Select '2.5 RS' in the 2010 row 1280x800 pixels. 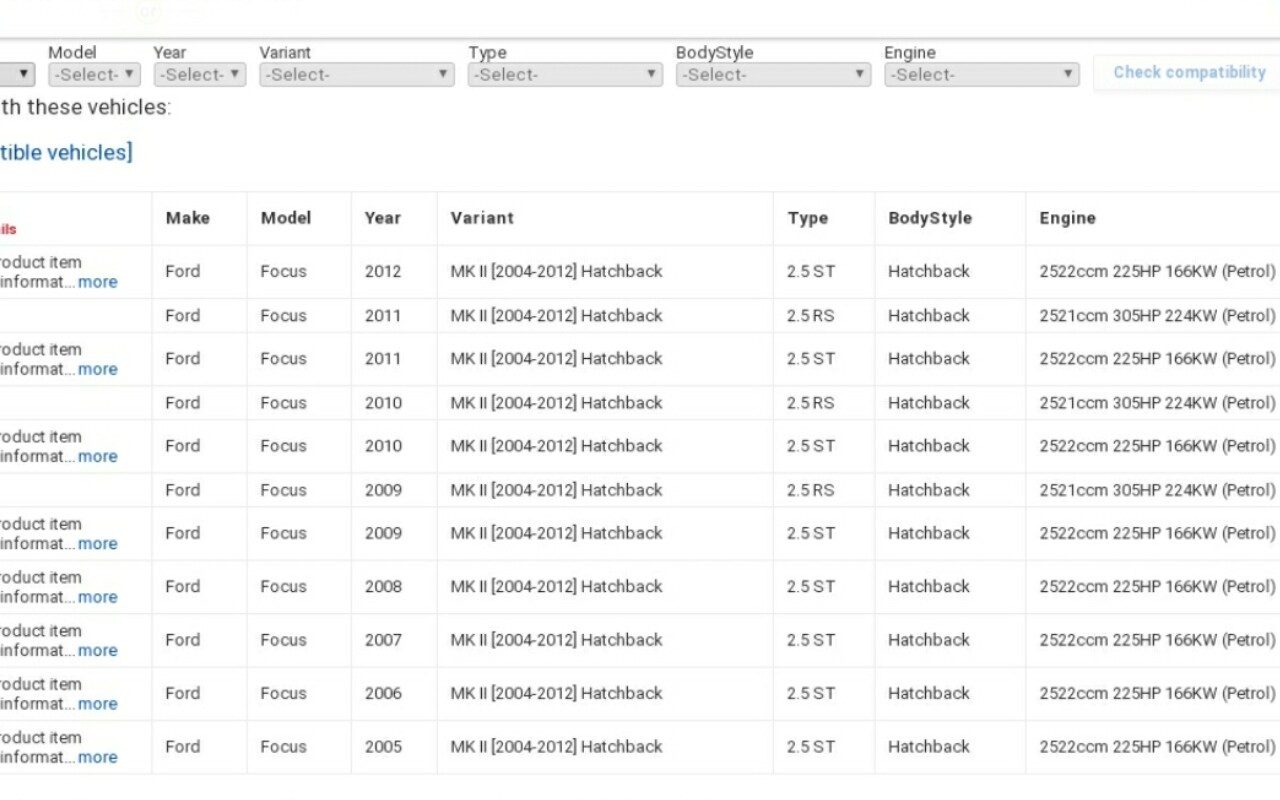coord(810,403)
